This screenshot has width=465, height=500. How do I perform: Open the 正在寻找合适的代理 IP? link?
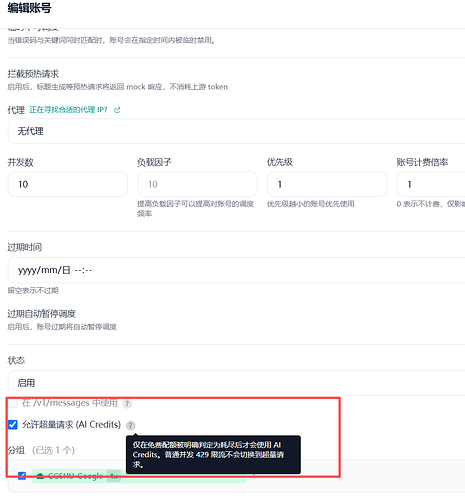tap(68, 110)
